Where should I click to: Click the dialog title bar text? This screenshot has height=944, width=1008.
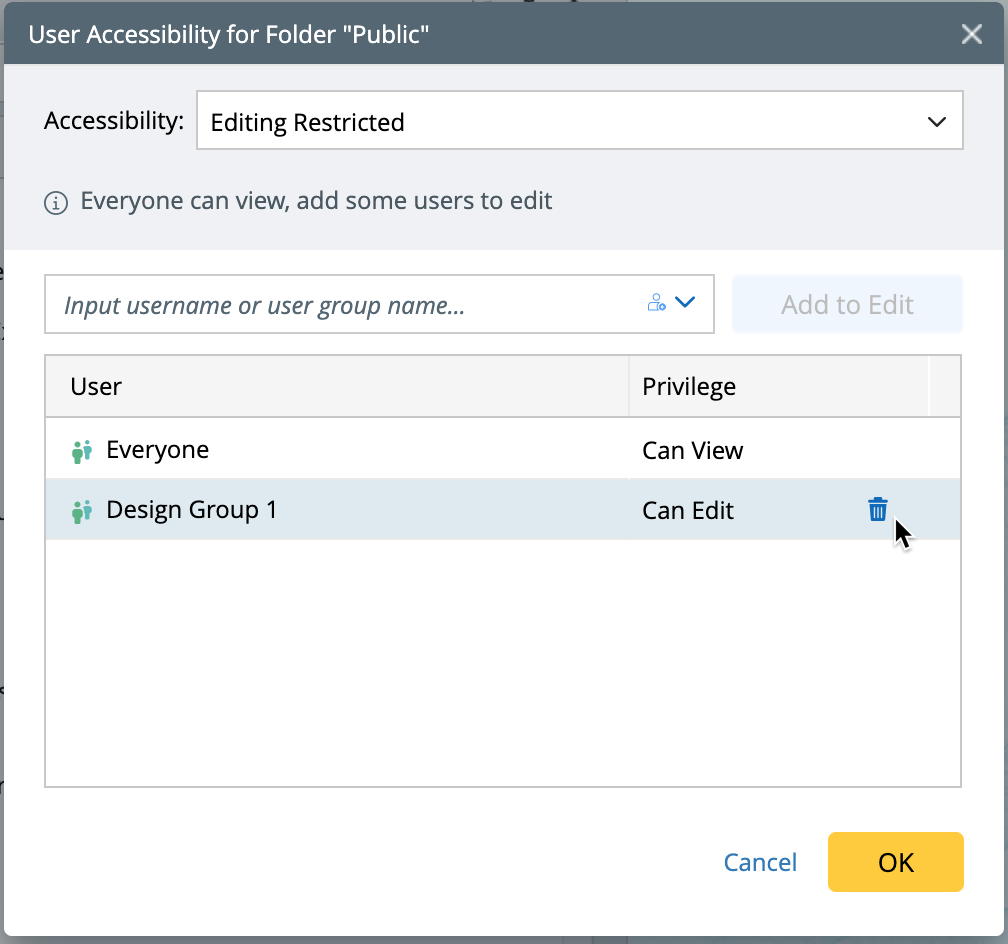pyautogui.click(x=229, y=35)
